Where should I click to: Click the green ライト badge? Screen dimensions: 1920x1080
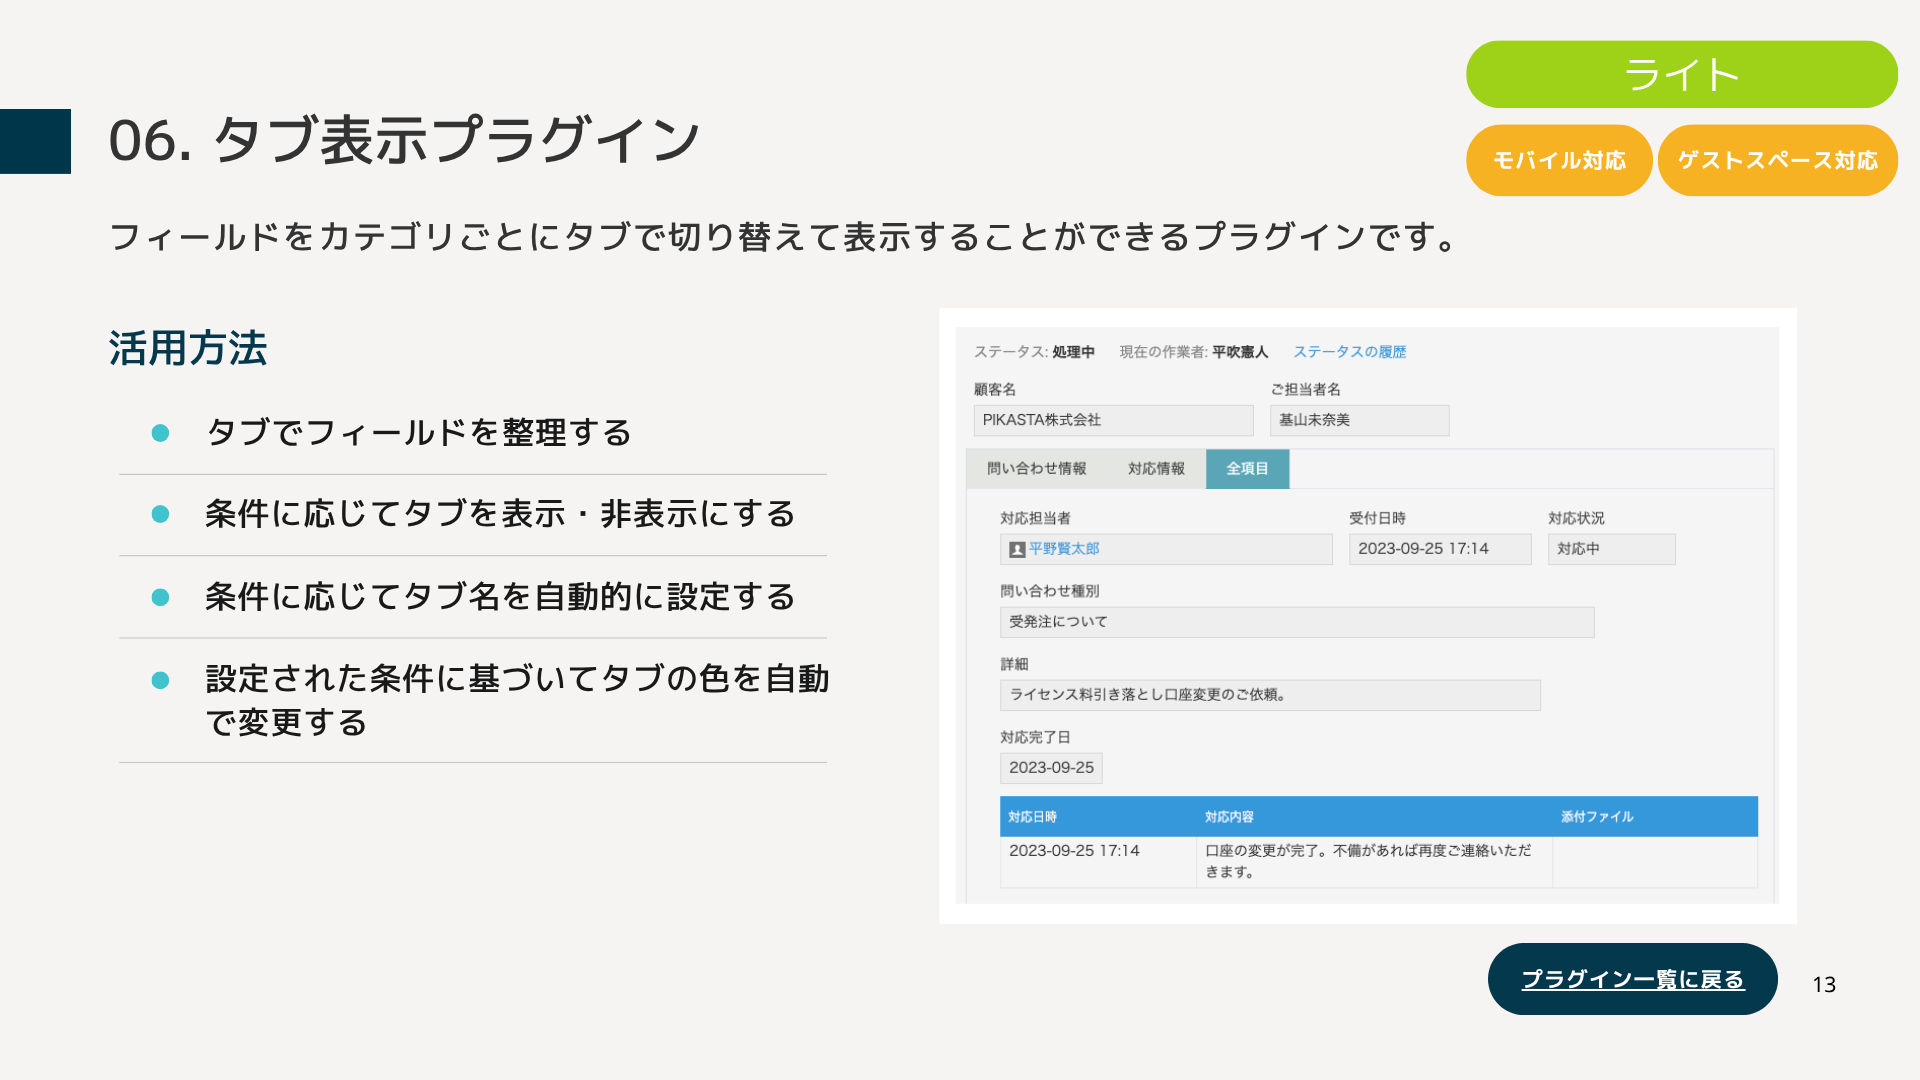coord(1681,75)
